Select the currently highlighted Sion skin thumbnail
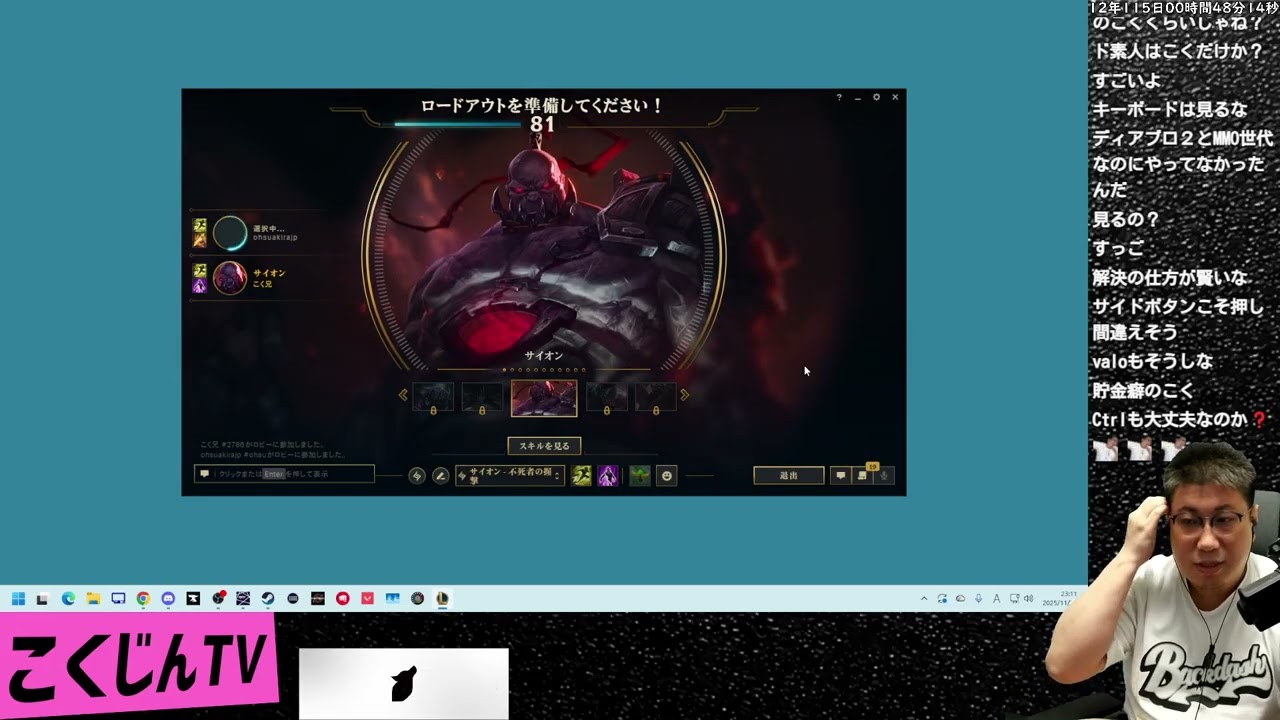1280x720 pixels. pyautogui.click(x=544, y=398)
